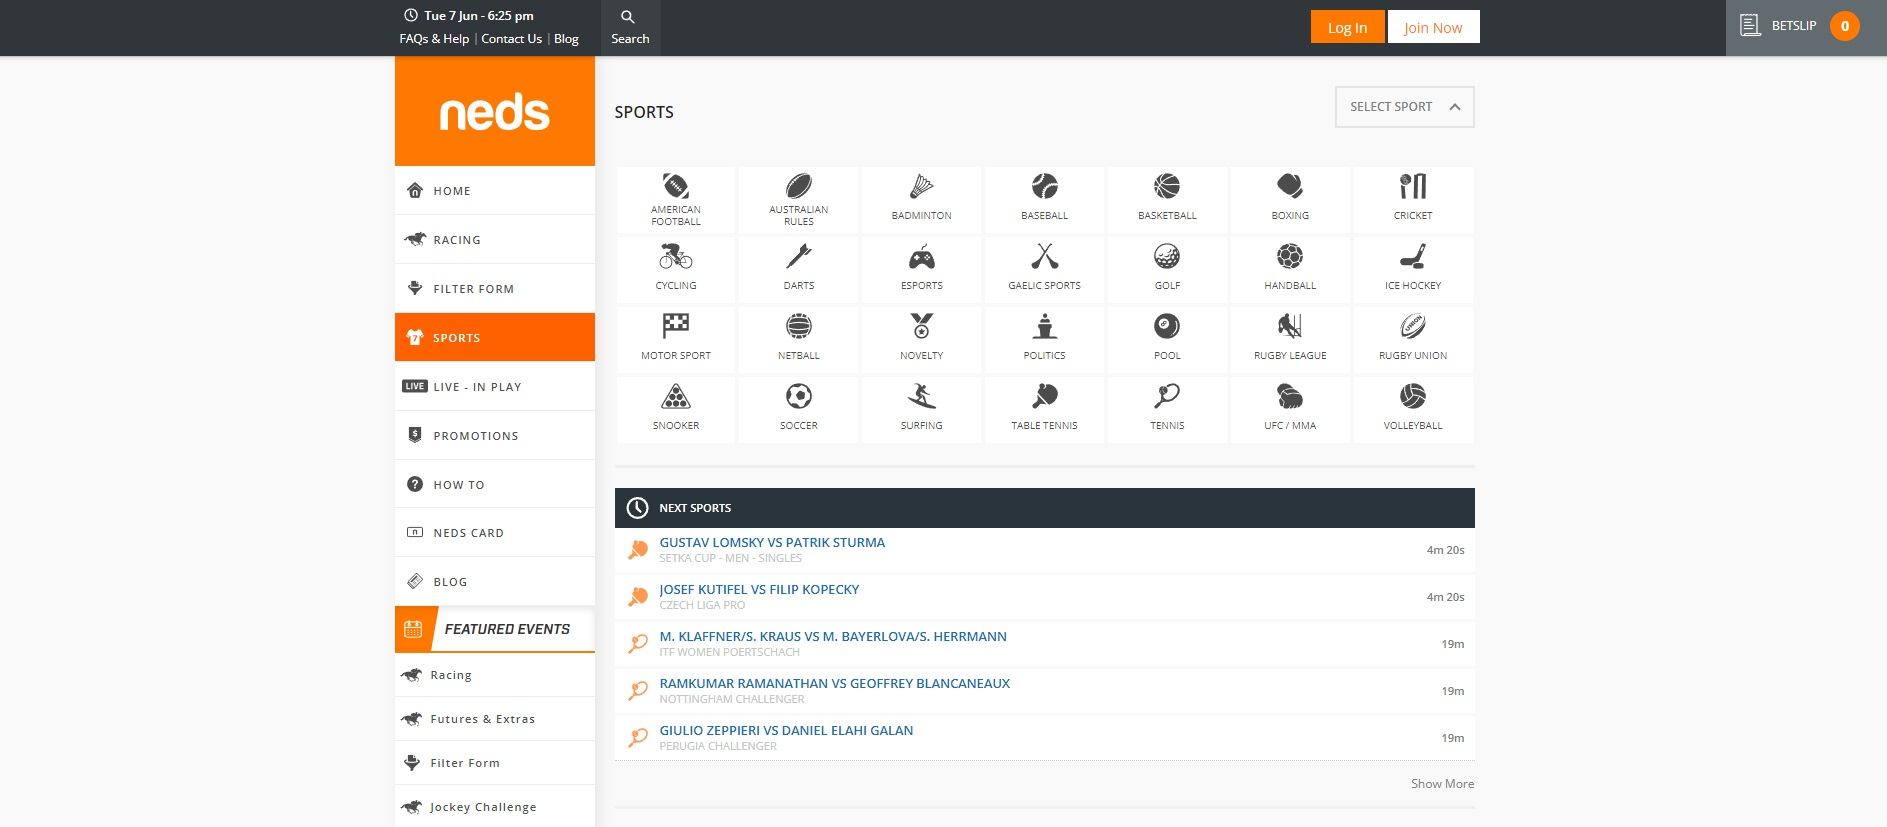Open Racing in sidebar menu

(x=495, y=240)
